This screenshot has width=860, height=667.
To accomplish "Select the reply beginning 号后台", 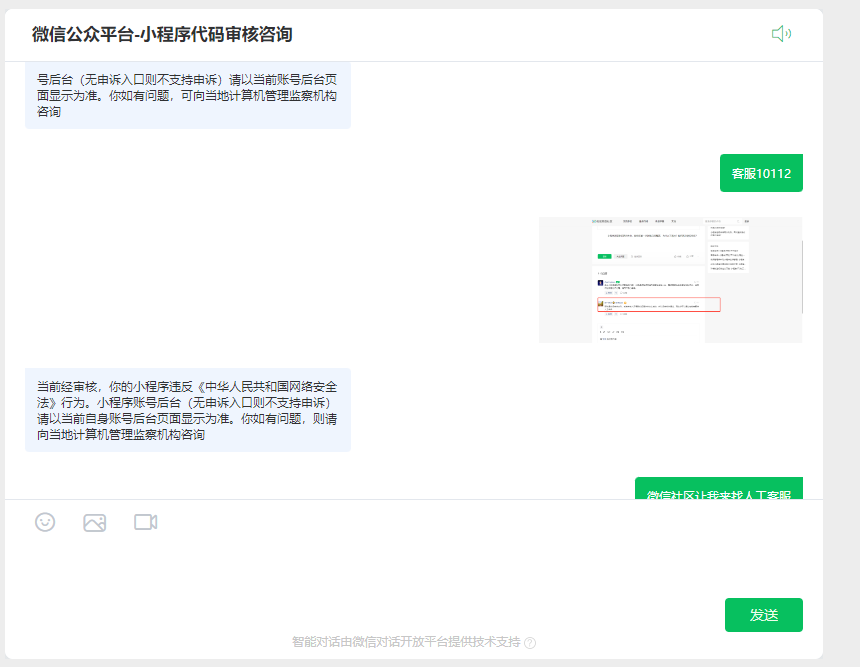I will point(188,95).
